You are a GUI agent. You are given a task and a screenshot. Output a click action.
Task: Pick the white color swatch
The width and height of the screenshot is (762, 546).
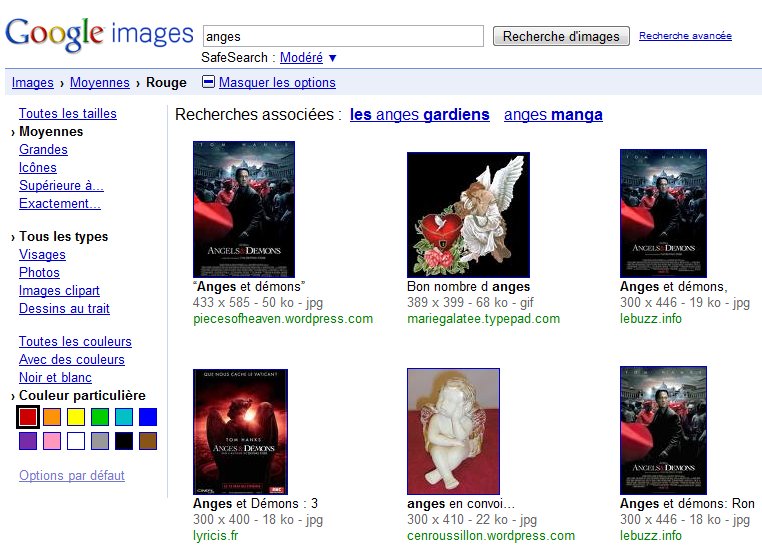coord(76,441)
